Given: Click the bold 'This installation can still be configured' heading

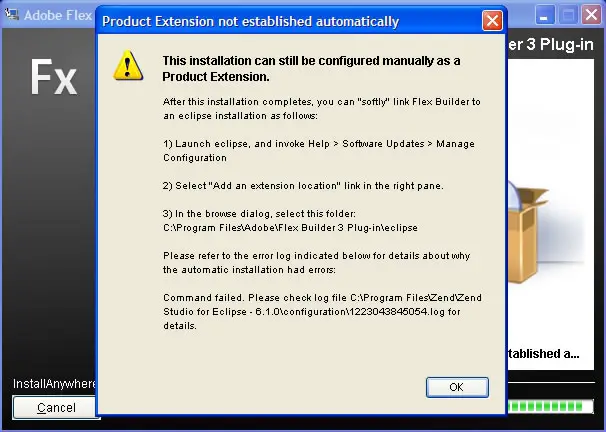Looking at the screenshot, I should (311, 68).
